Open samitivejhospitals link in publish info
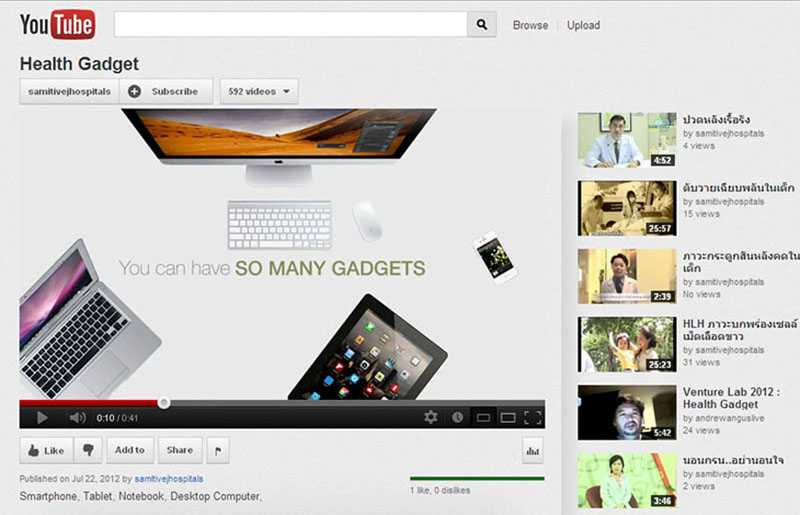This screenshot has width=800, height=515. coord(169,479)
